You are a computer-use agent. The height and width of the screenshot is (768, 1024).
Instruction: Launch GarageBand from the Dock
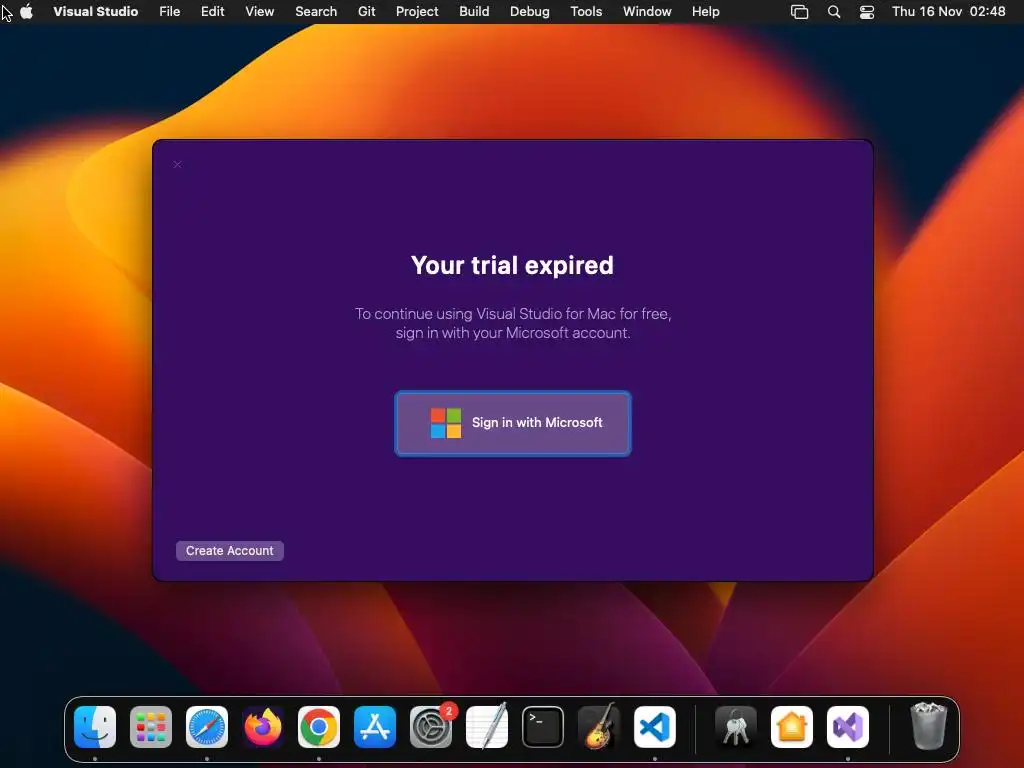[x=599, y=727]
